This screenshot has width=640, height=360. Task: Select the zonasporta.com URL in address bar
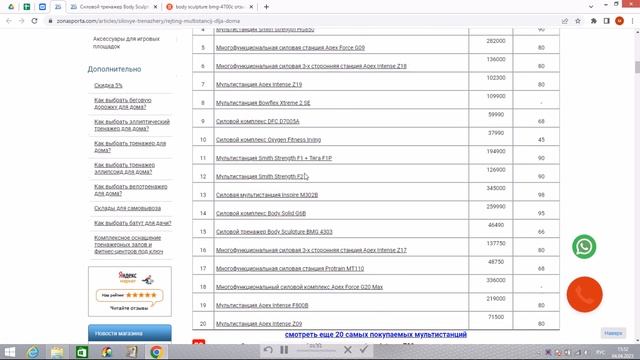(x=148, y=21)
